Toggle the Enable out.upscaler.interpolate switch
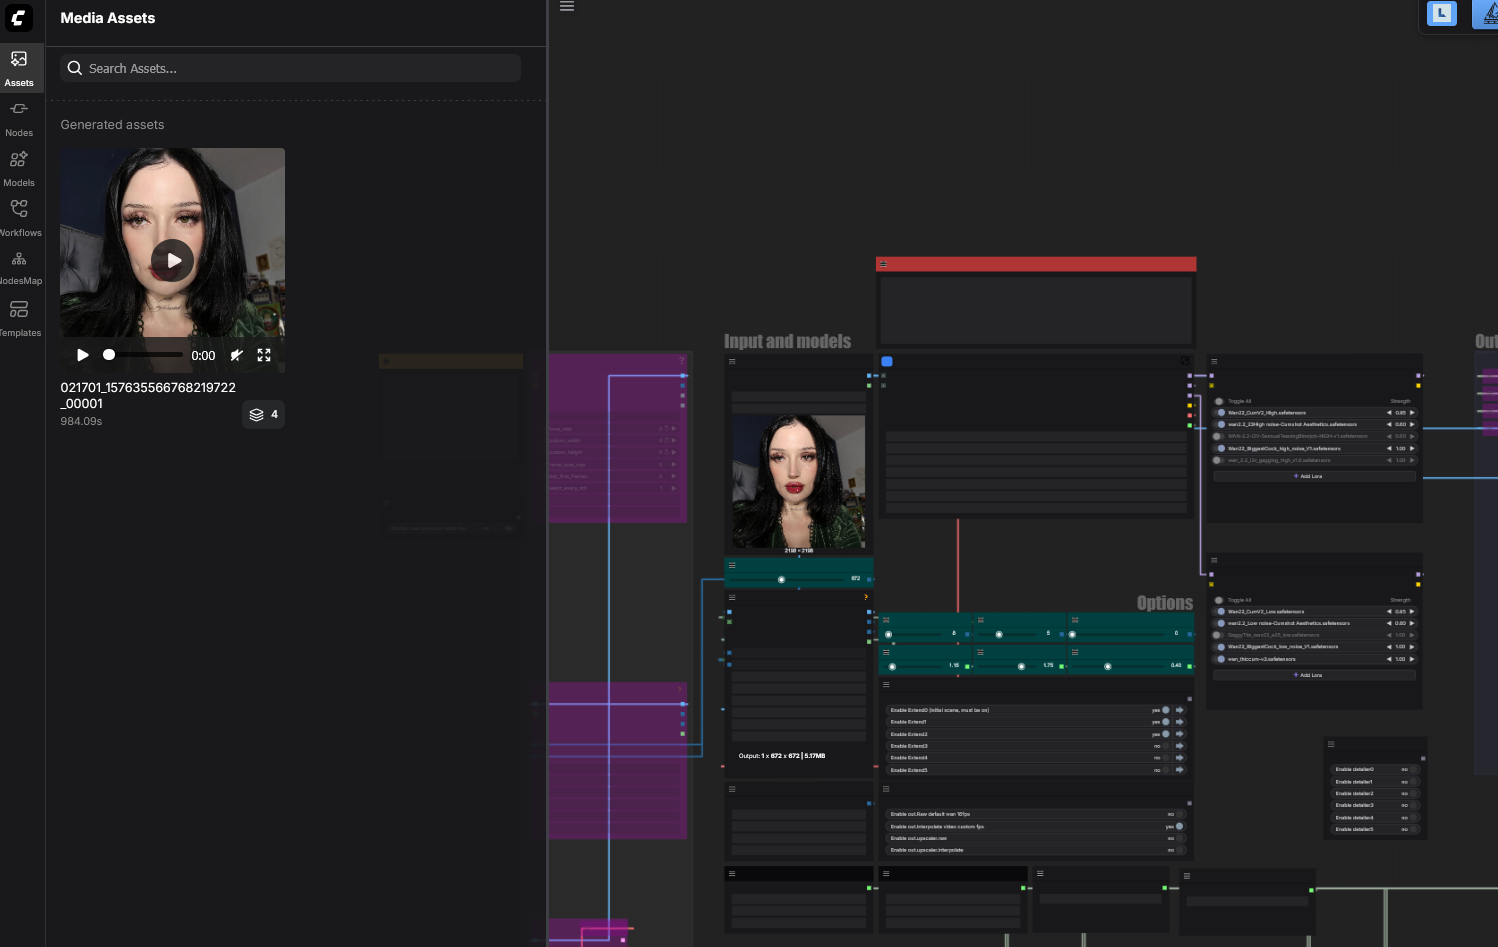The image size is (1498, 947). (x=1180, y=850)
